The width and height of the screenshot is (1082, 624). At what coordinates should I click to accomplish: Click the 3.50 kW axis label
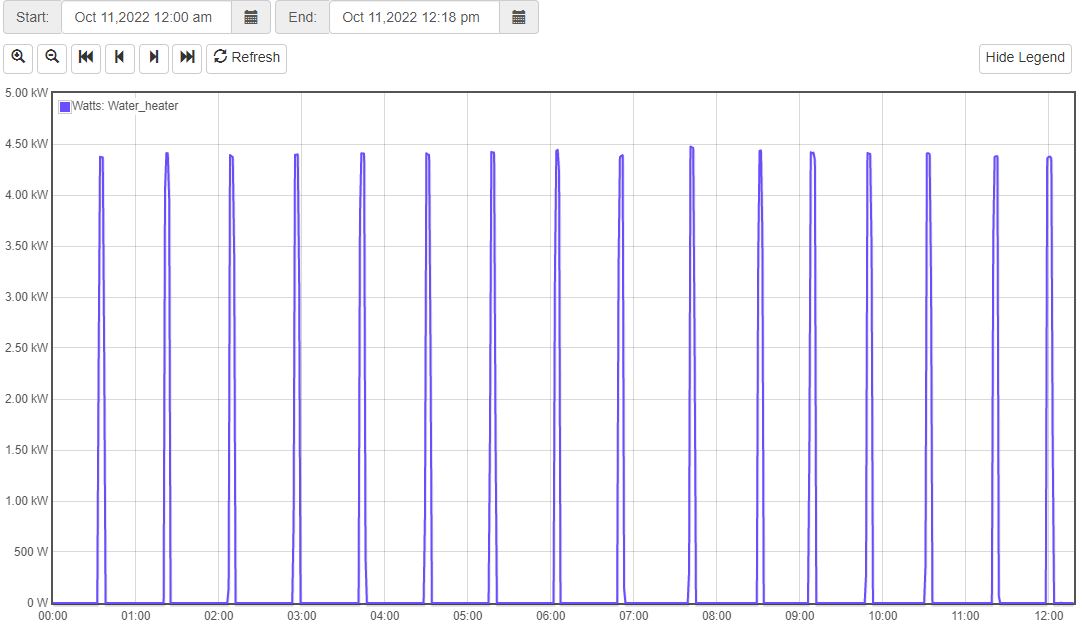pyautogui.click(x=26, y=246)
